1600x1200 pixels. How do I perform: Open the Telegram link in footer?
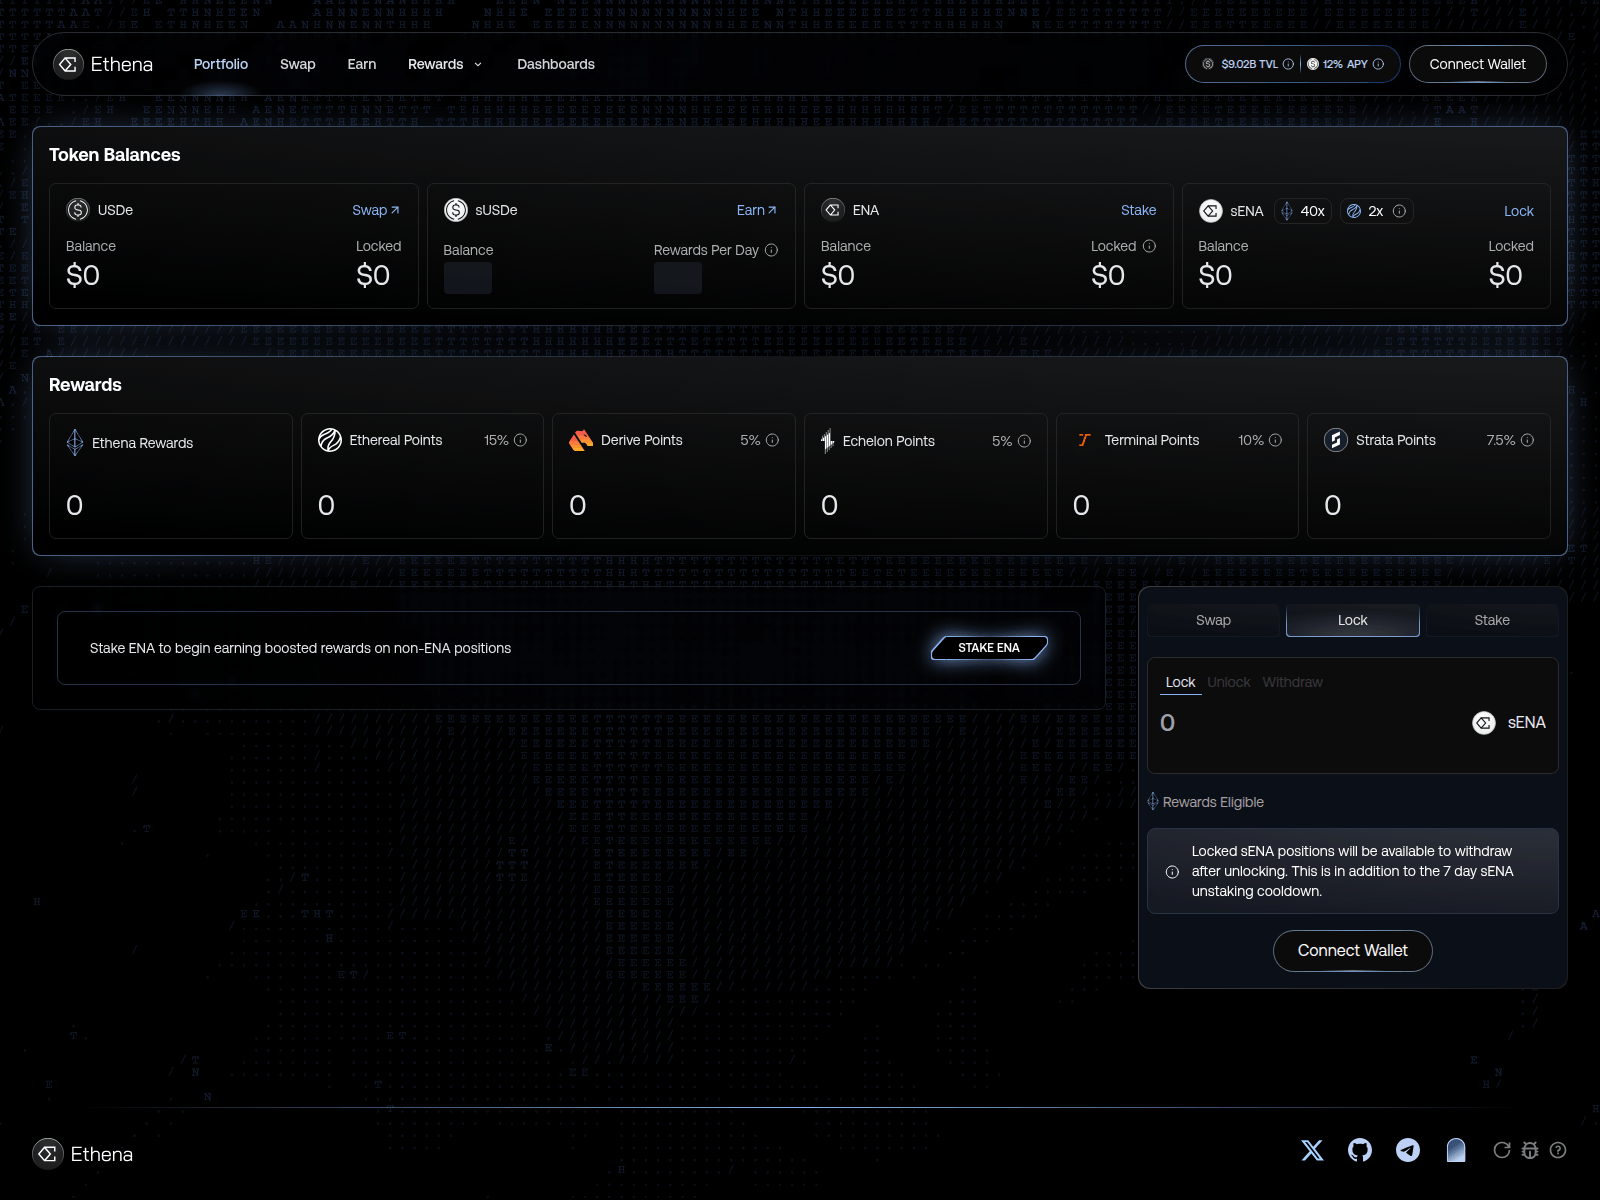[x=1408, y=1150]
